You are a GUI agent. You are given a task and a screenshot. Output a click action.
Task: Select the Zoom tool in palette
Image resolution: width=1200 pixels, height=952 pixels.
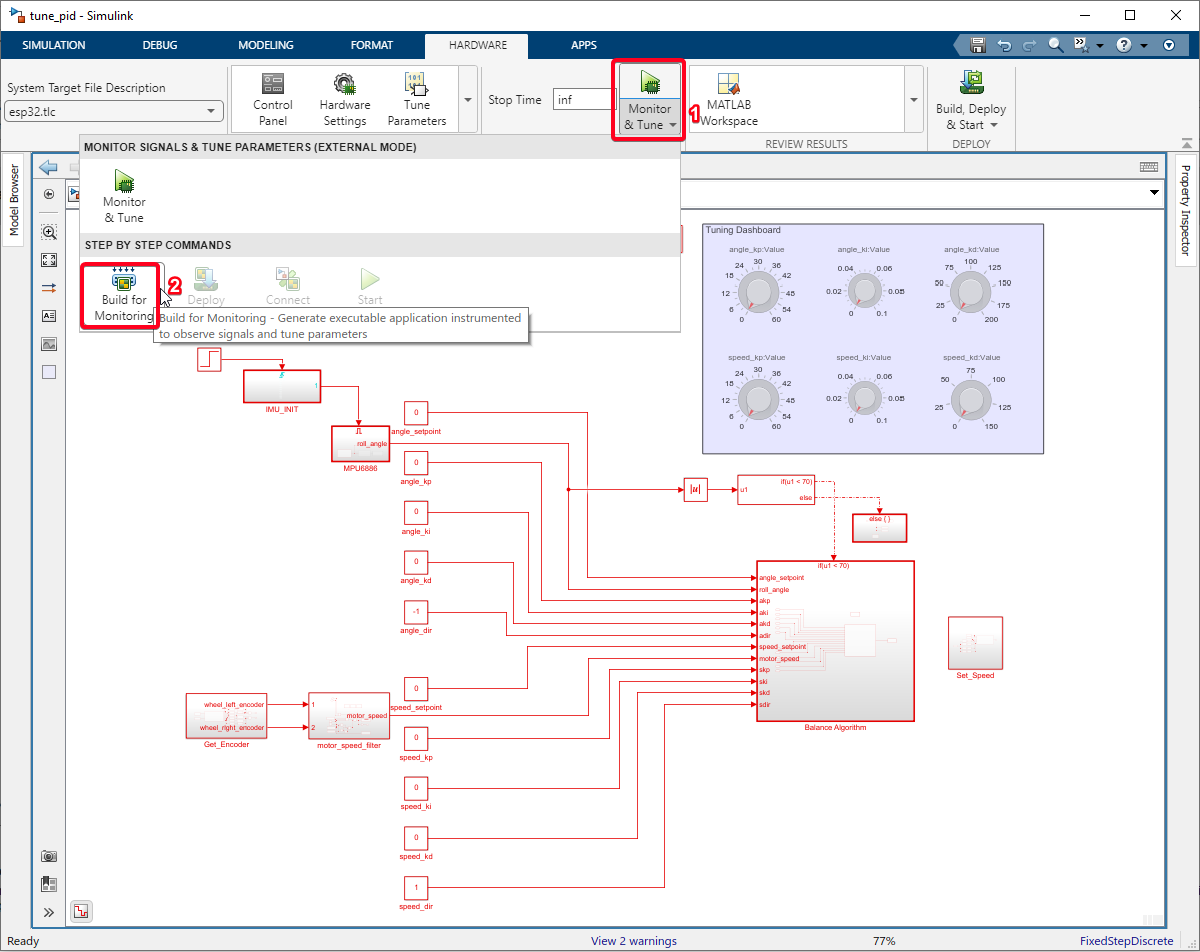(x=49, y=232)
